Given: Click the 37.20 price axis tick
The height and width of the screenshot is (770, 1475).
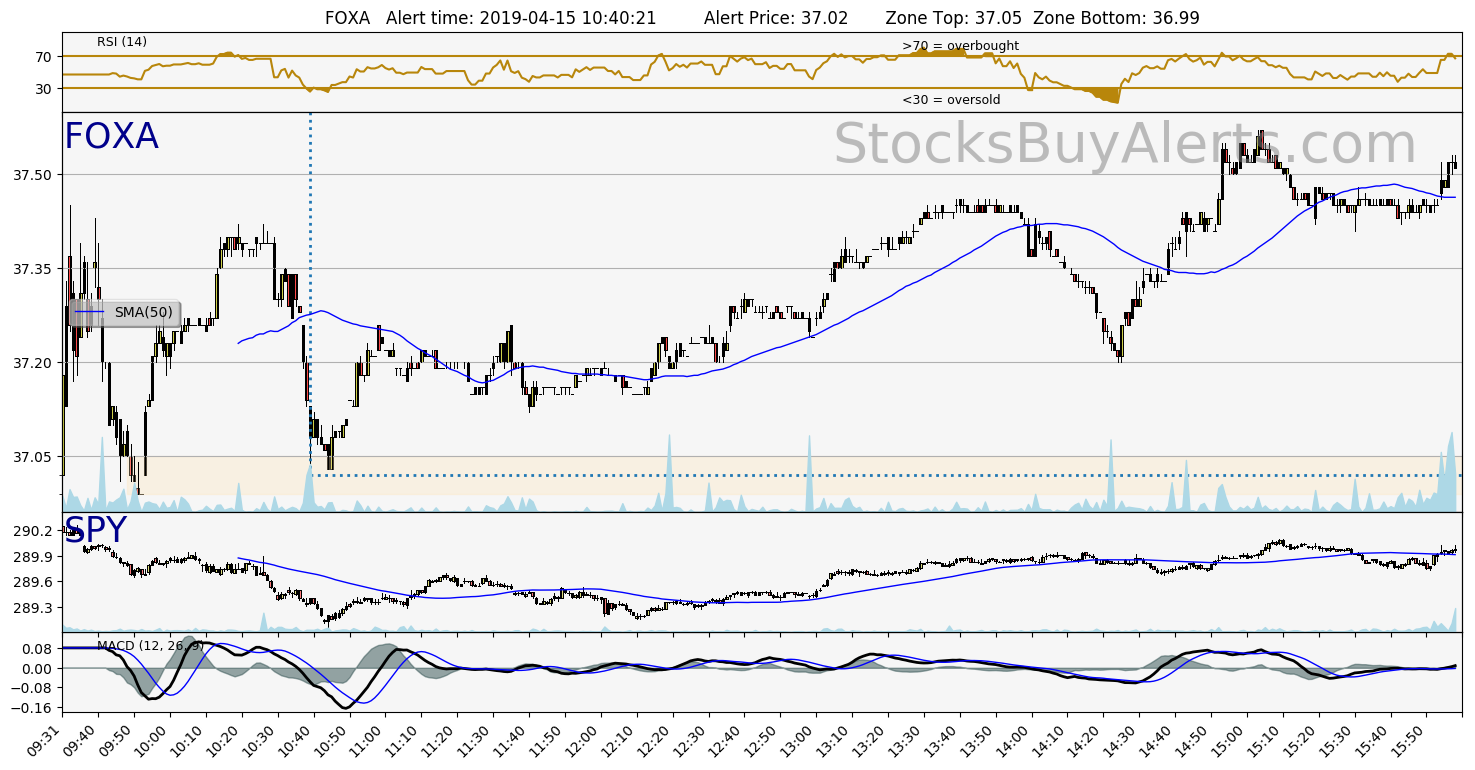Looking at the screenshot, I should (x=32, y=363).
